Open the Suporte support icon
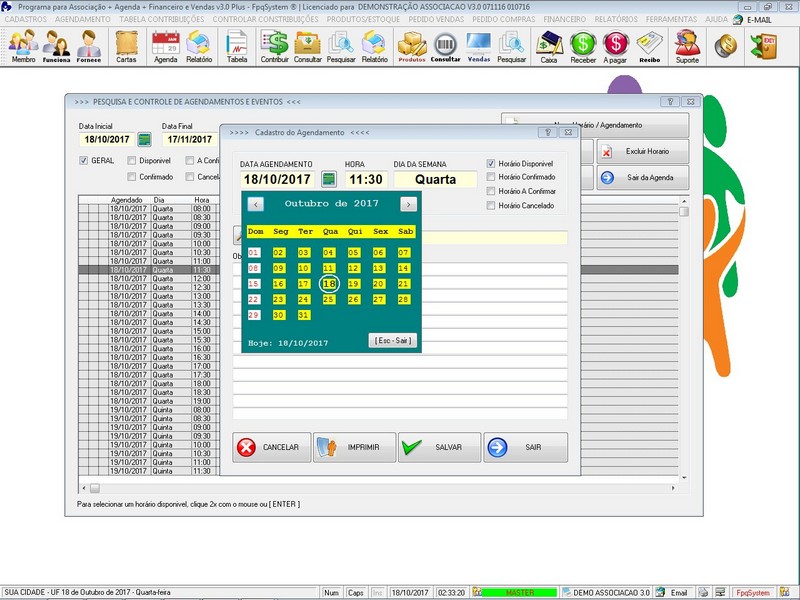Screen dimensions: 800x600 [687, 46]
